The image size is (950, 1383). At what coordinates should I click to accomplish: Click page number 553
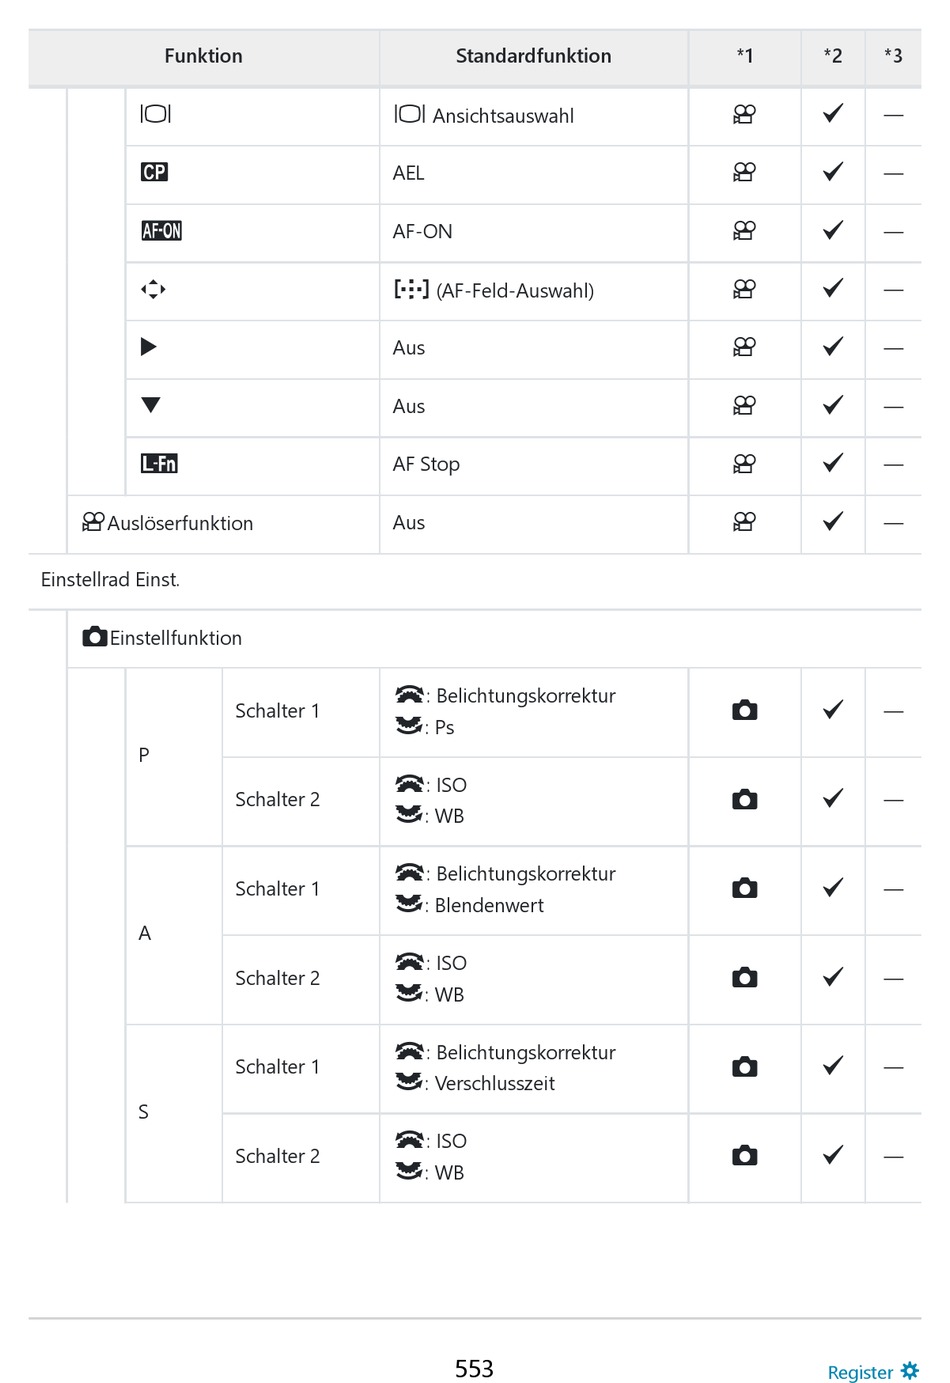(474, 1369)
